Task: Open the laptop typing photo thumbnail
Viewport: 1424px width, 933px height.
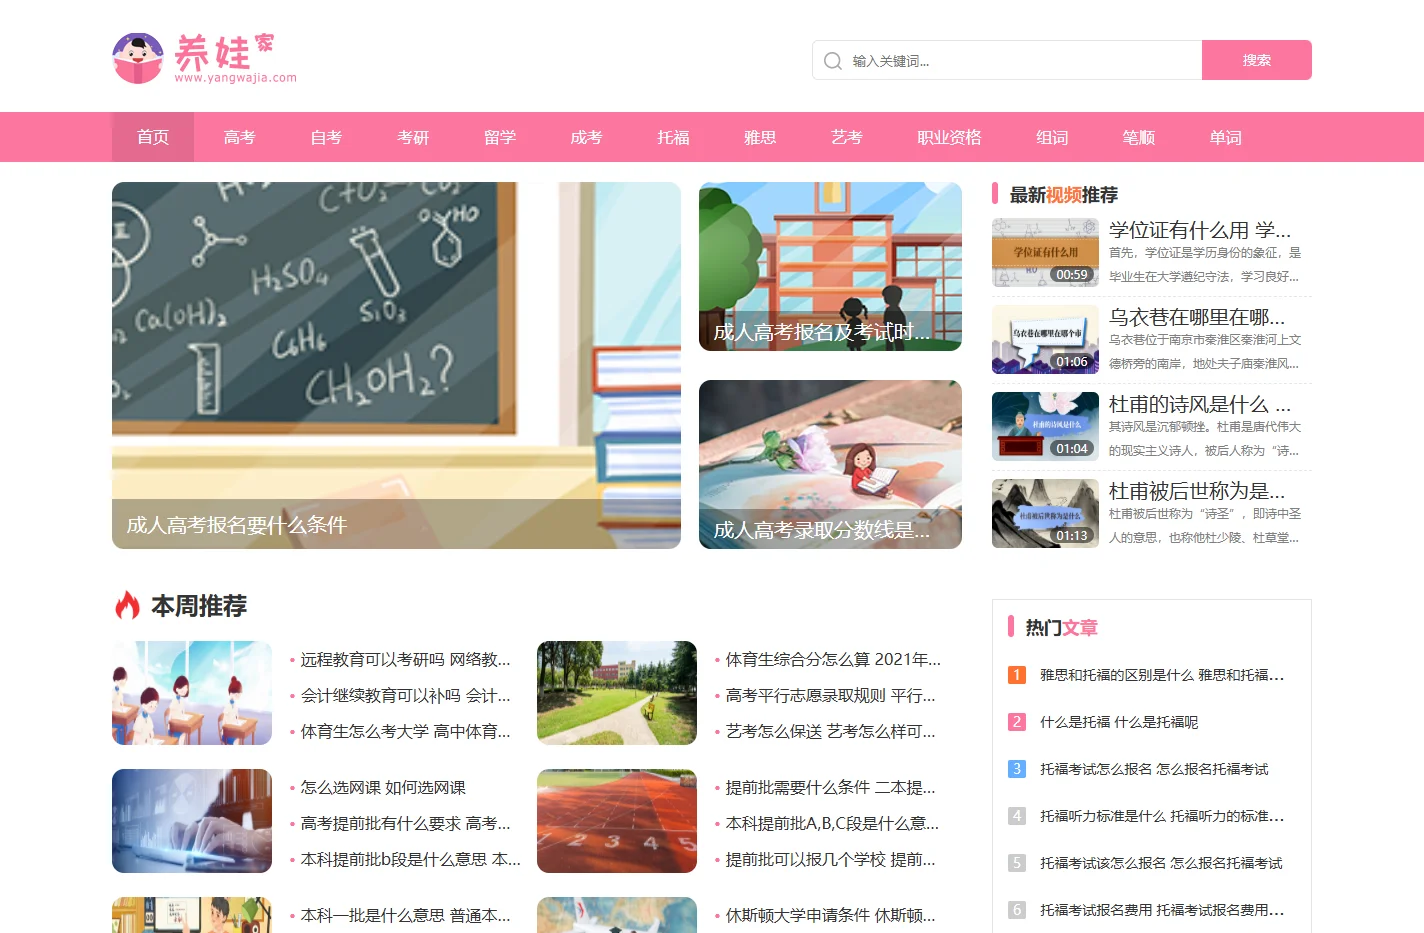Action: coord(192,821)
